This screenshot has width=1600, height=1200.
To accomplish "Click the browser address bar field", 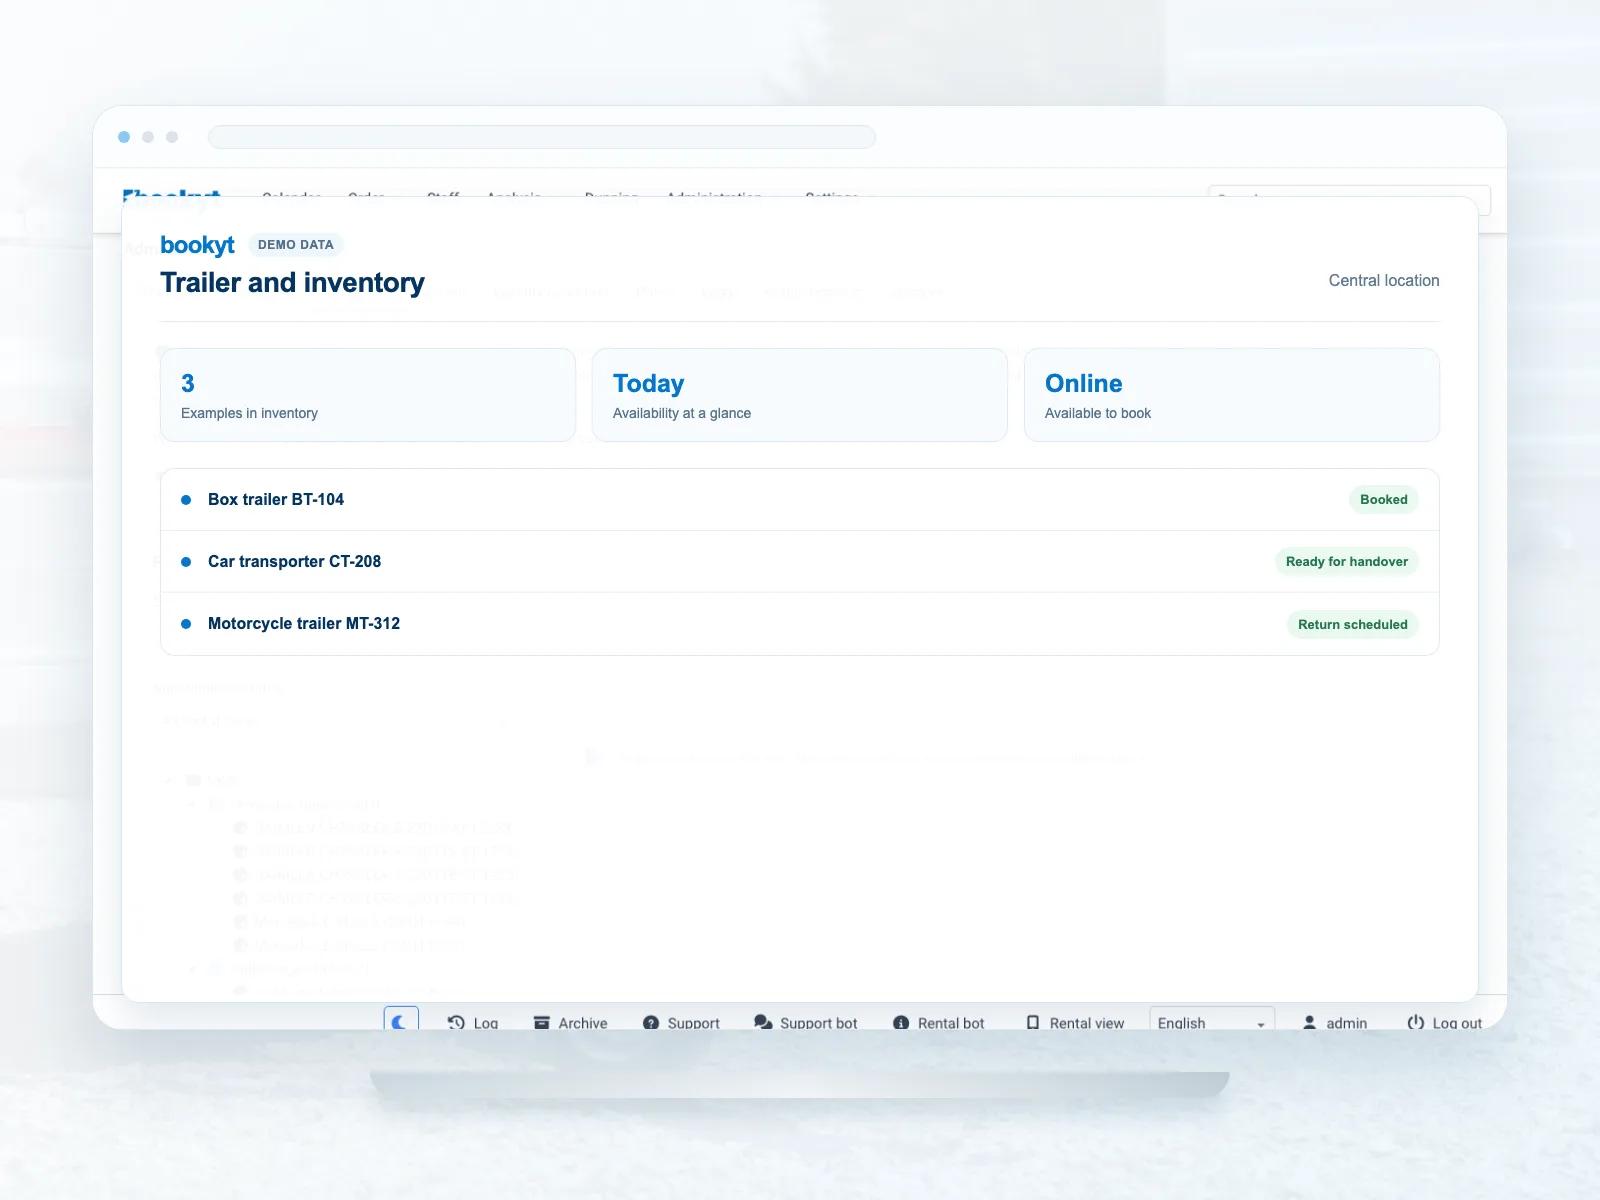I will [x=542, y=137].
